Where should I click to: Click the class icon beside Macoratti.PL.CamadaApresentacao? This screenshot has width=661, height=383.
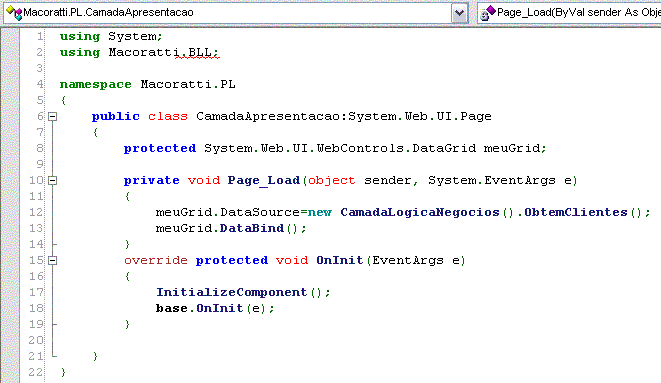(x=14, y=13)
